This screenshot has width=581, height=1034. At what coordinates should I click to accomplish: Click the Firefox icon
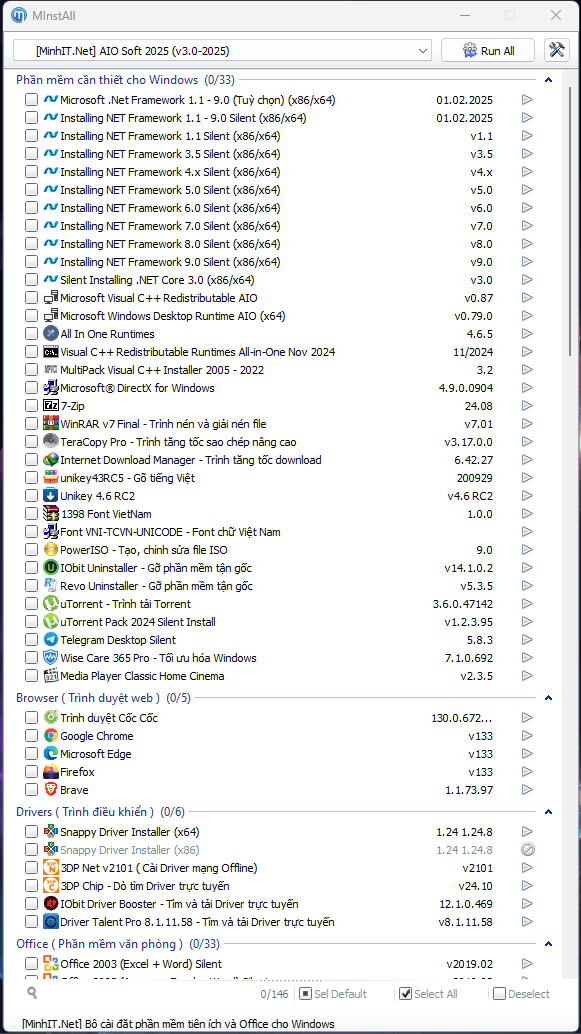click(x=51, y=772)
